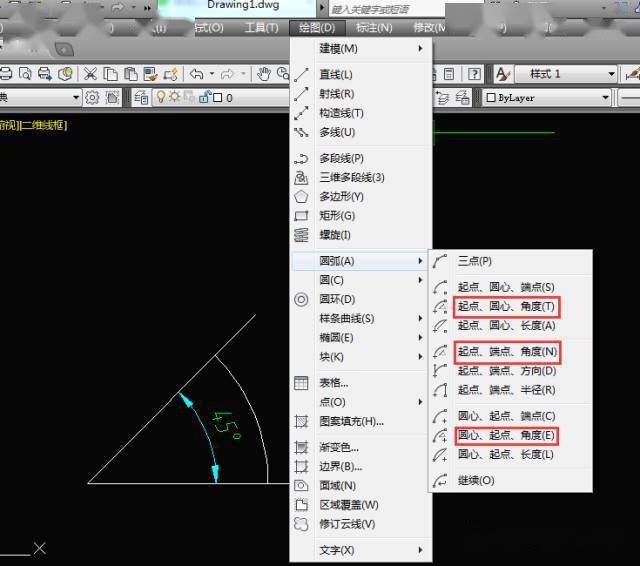Choose 三维多段线(3) menu item

(361, 178)
